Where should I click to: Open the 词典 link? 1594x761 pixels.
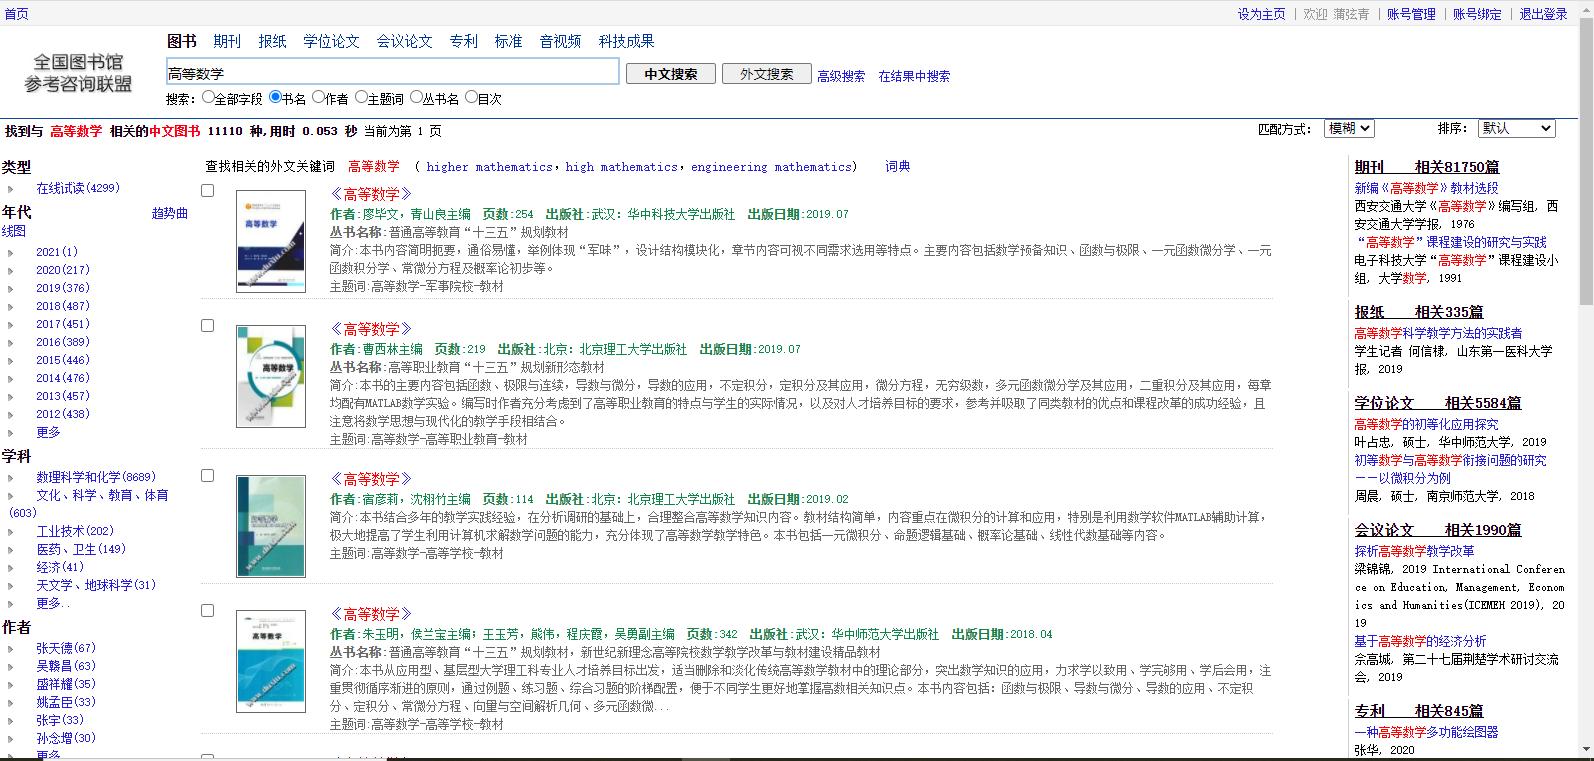tap(897, 166)
